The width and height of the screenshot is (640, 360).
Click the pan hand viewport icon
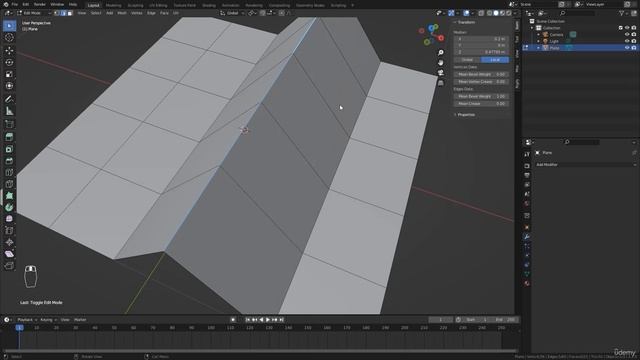[x=441, y=63]
